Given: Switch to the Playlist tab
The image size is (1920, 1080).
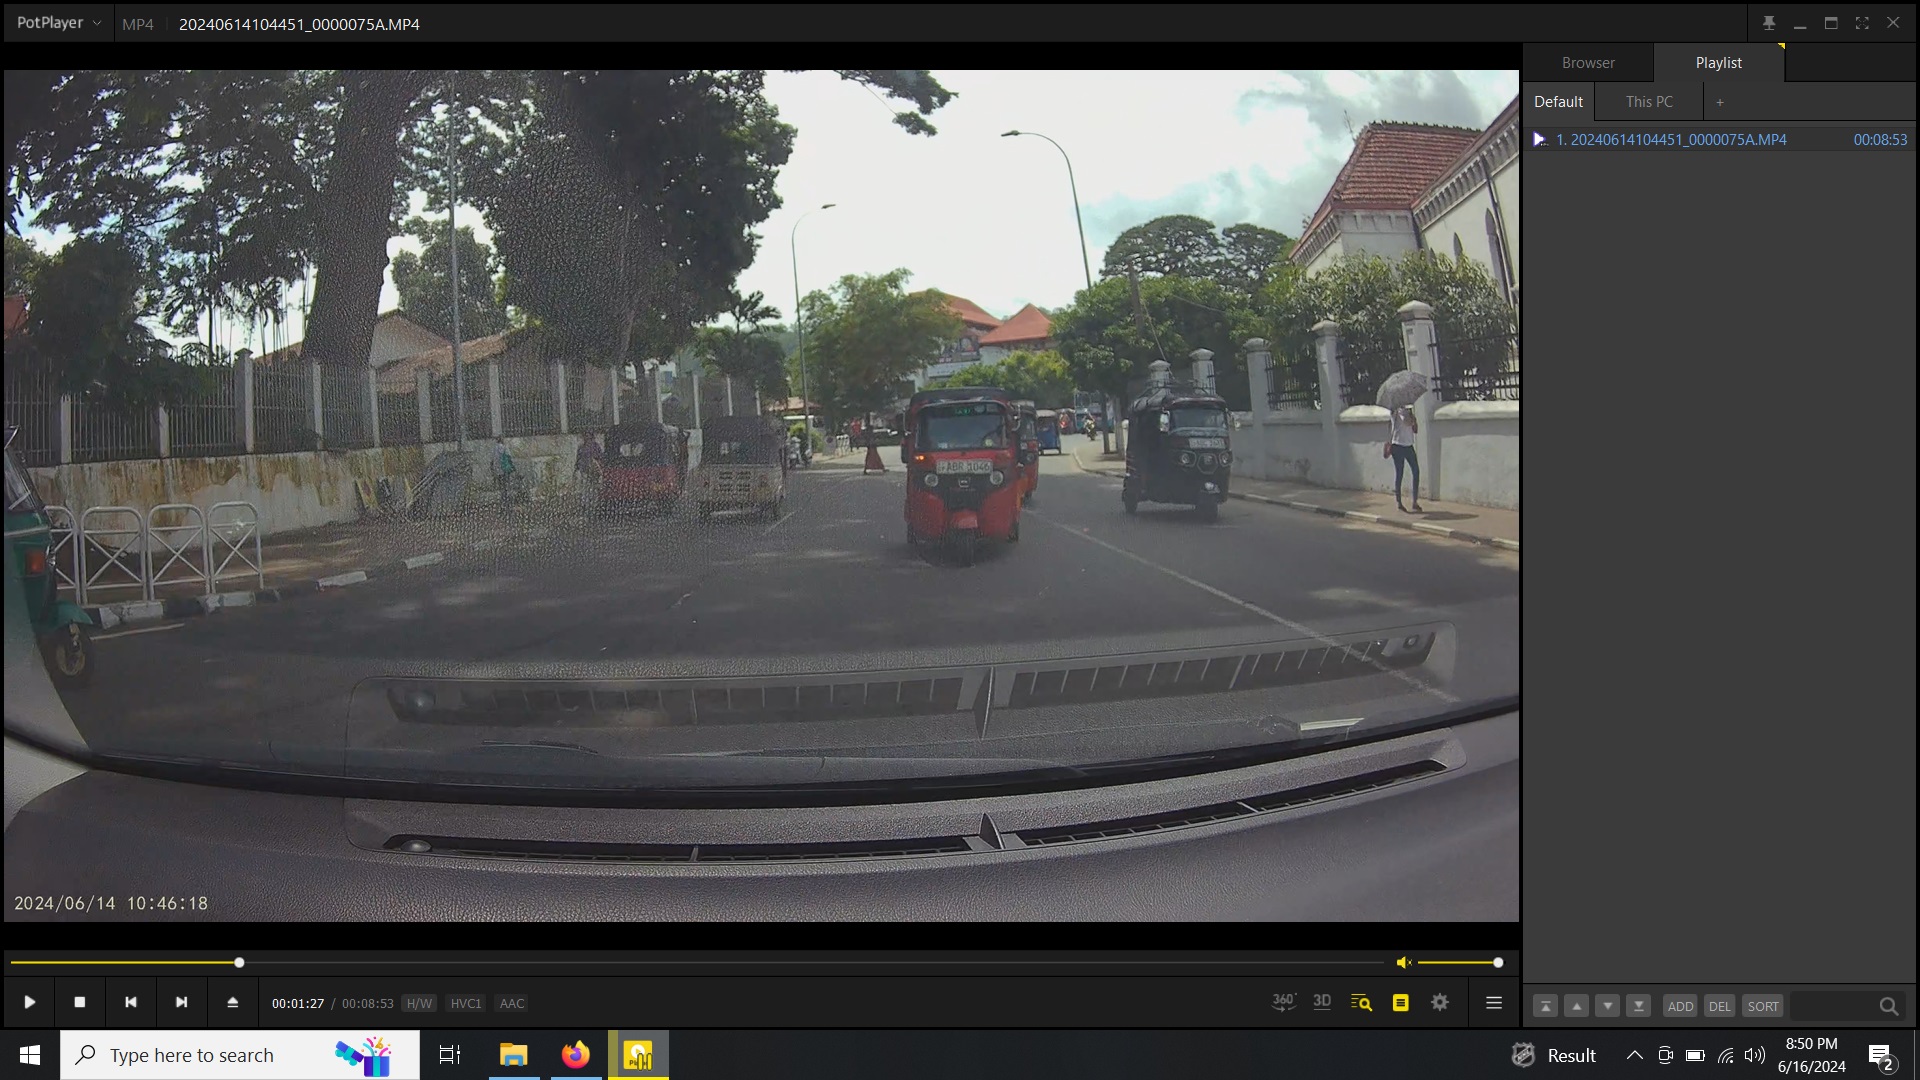Looking at the screenshot, I should (1718, 62).
